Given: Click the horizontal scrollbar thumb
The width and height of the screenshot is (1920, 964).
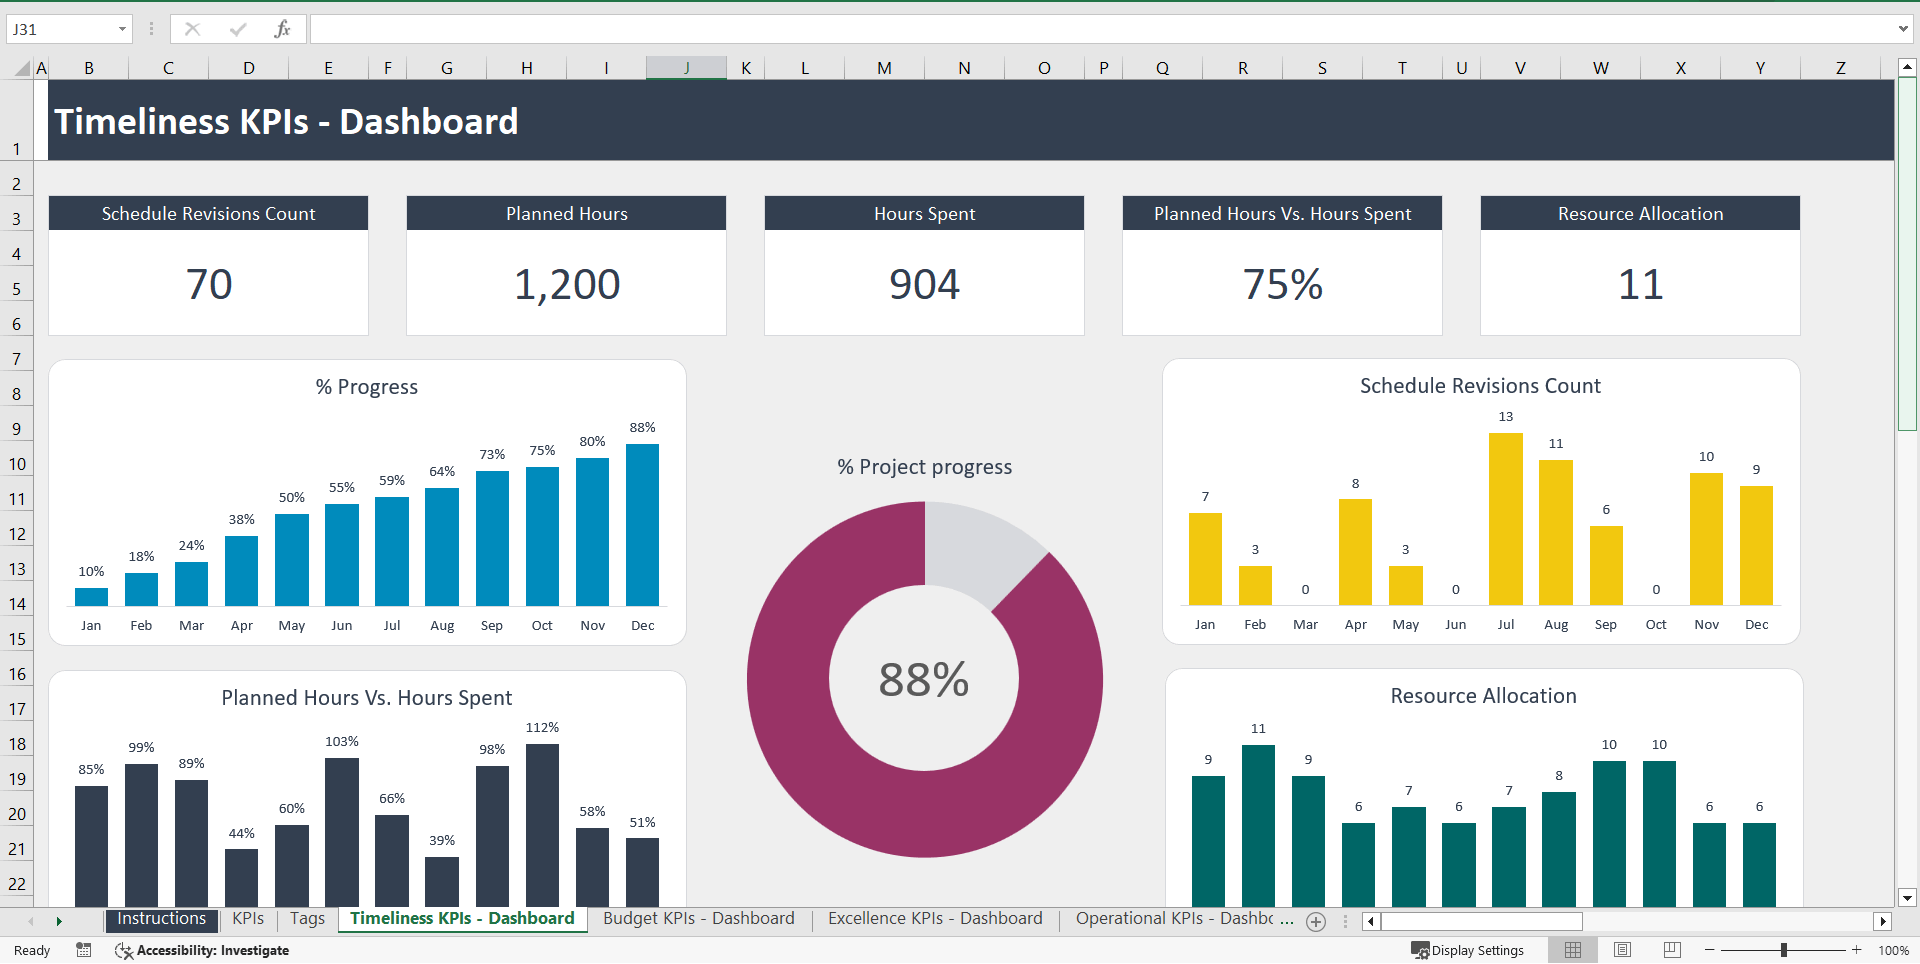Looking at the screenshot, I should click(x=1481, y=922).
